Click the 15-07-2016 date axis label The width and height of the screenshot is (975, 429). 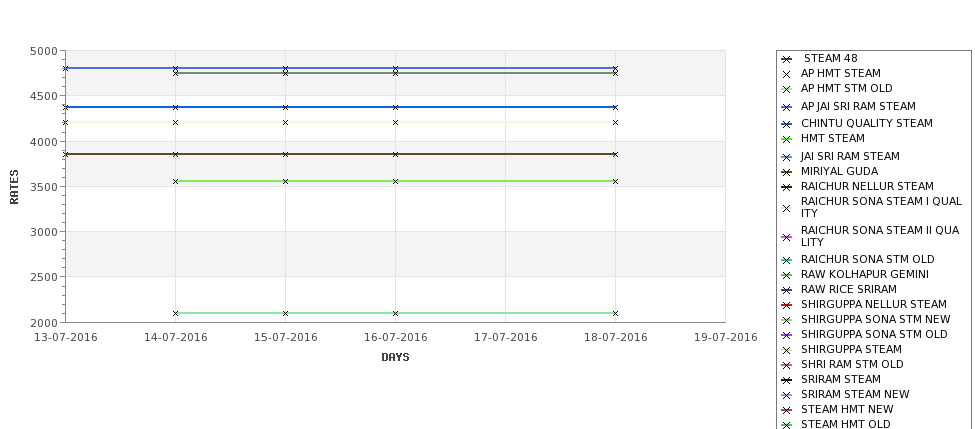[x=285, y=338]
